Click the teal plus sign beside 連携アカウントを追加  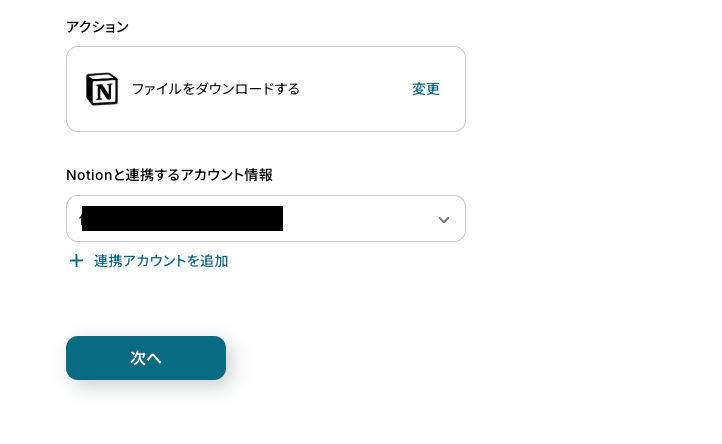(x=76, y=261)
